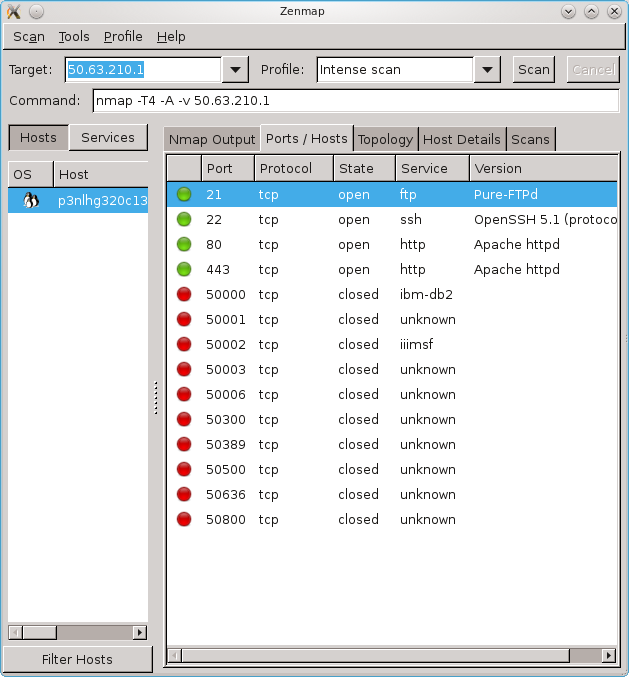
Task: Sort by the Protocol column header
Action: tap(294, 168)
